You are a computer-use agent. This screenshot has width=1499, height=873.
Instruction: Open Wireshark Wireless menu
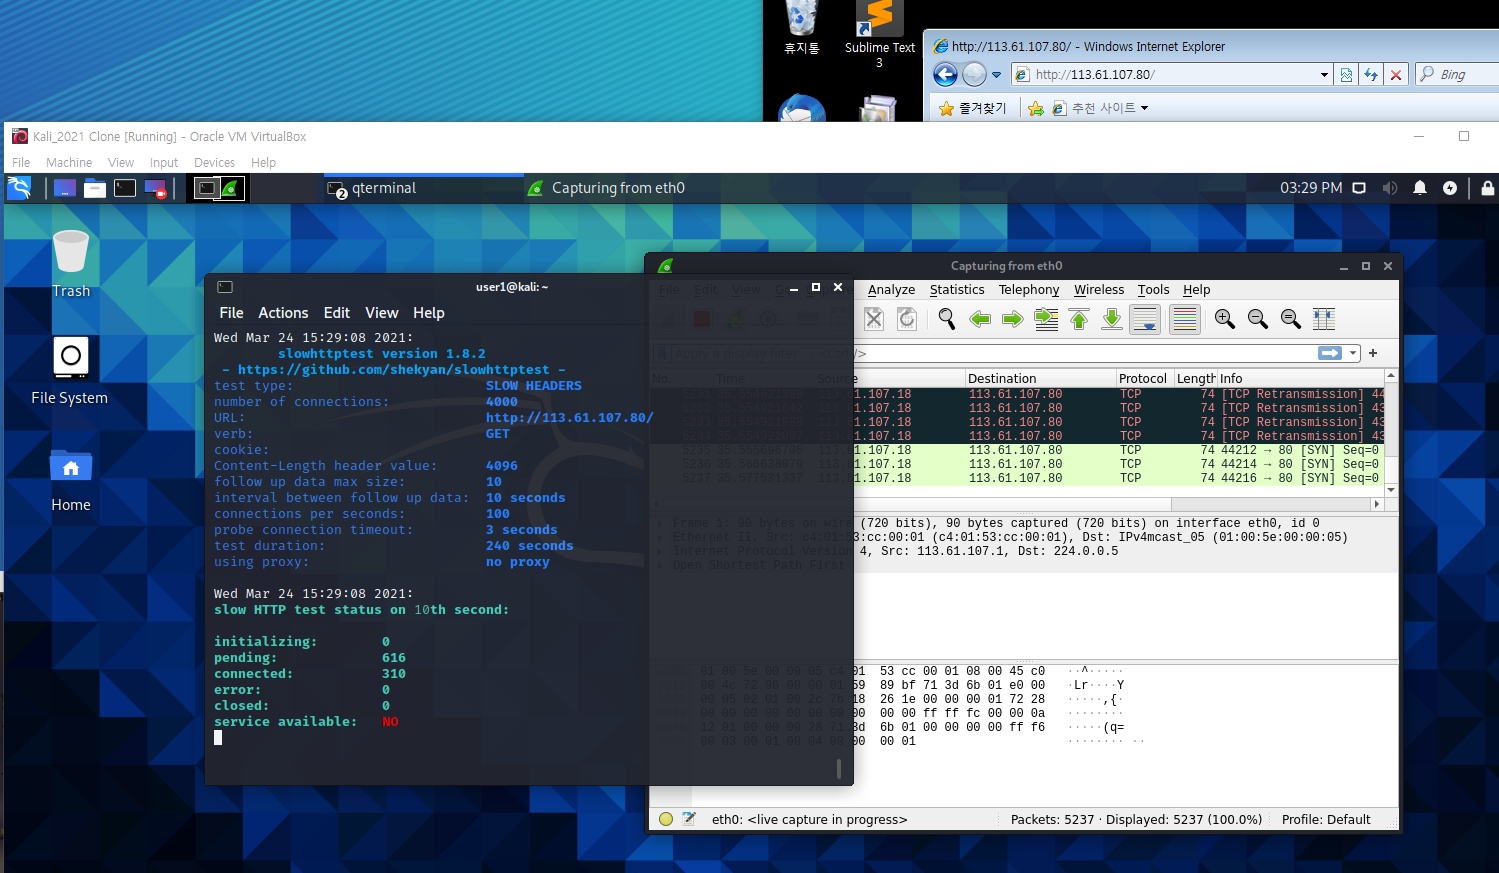pyautogui.click(x=1099, y=290)
